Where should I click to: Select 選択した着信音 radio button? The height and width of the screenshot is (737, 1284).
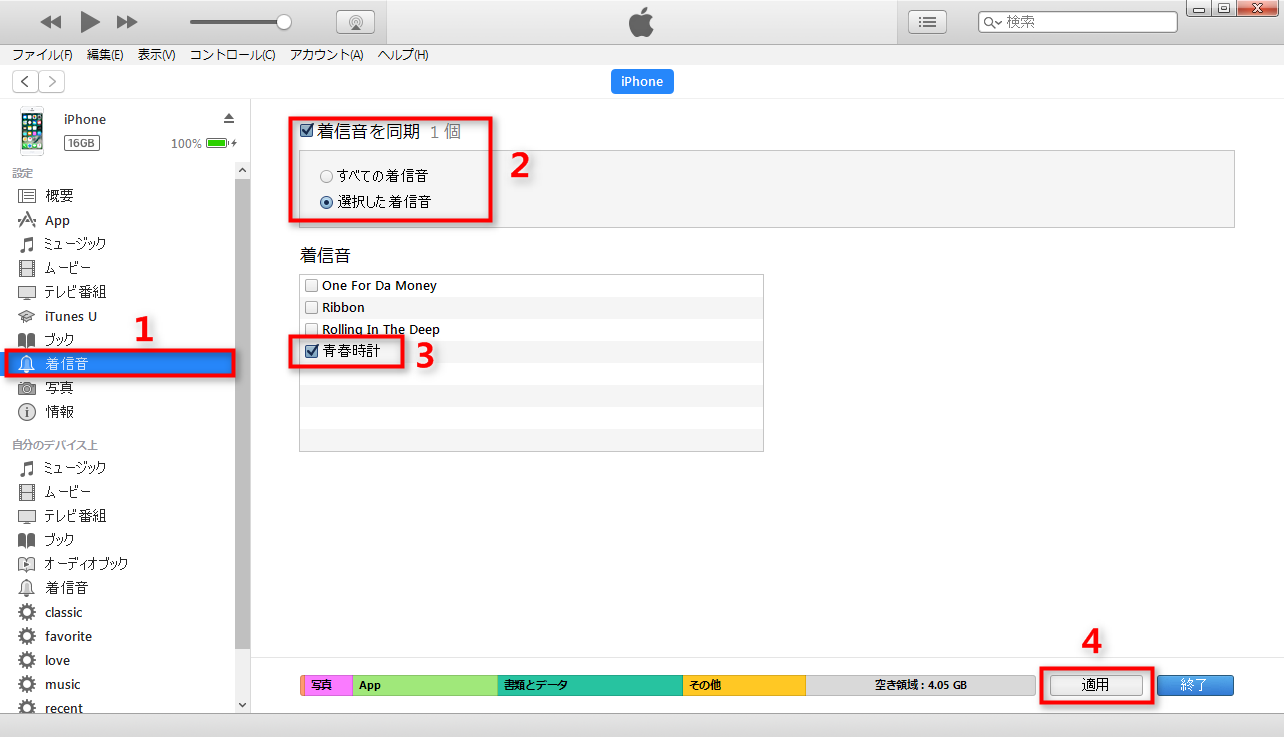click(326, 202)
